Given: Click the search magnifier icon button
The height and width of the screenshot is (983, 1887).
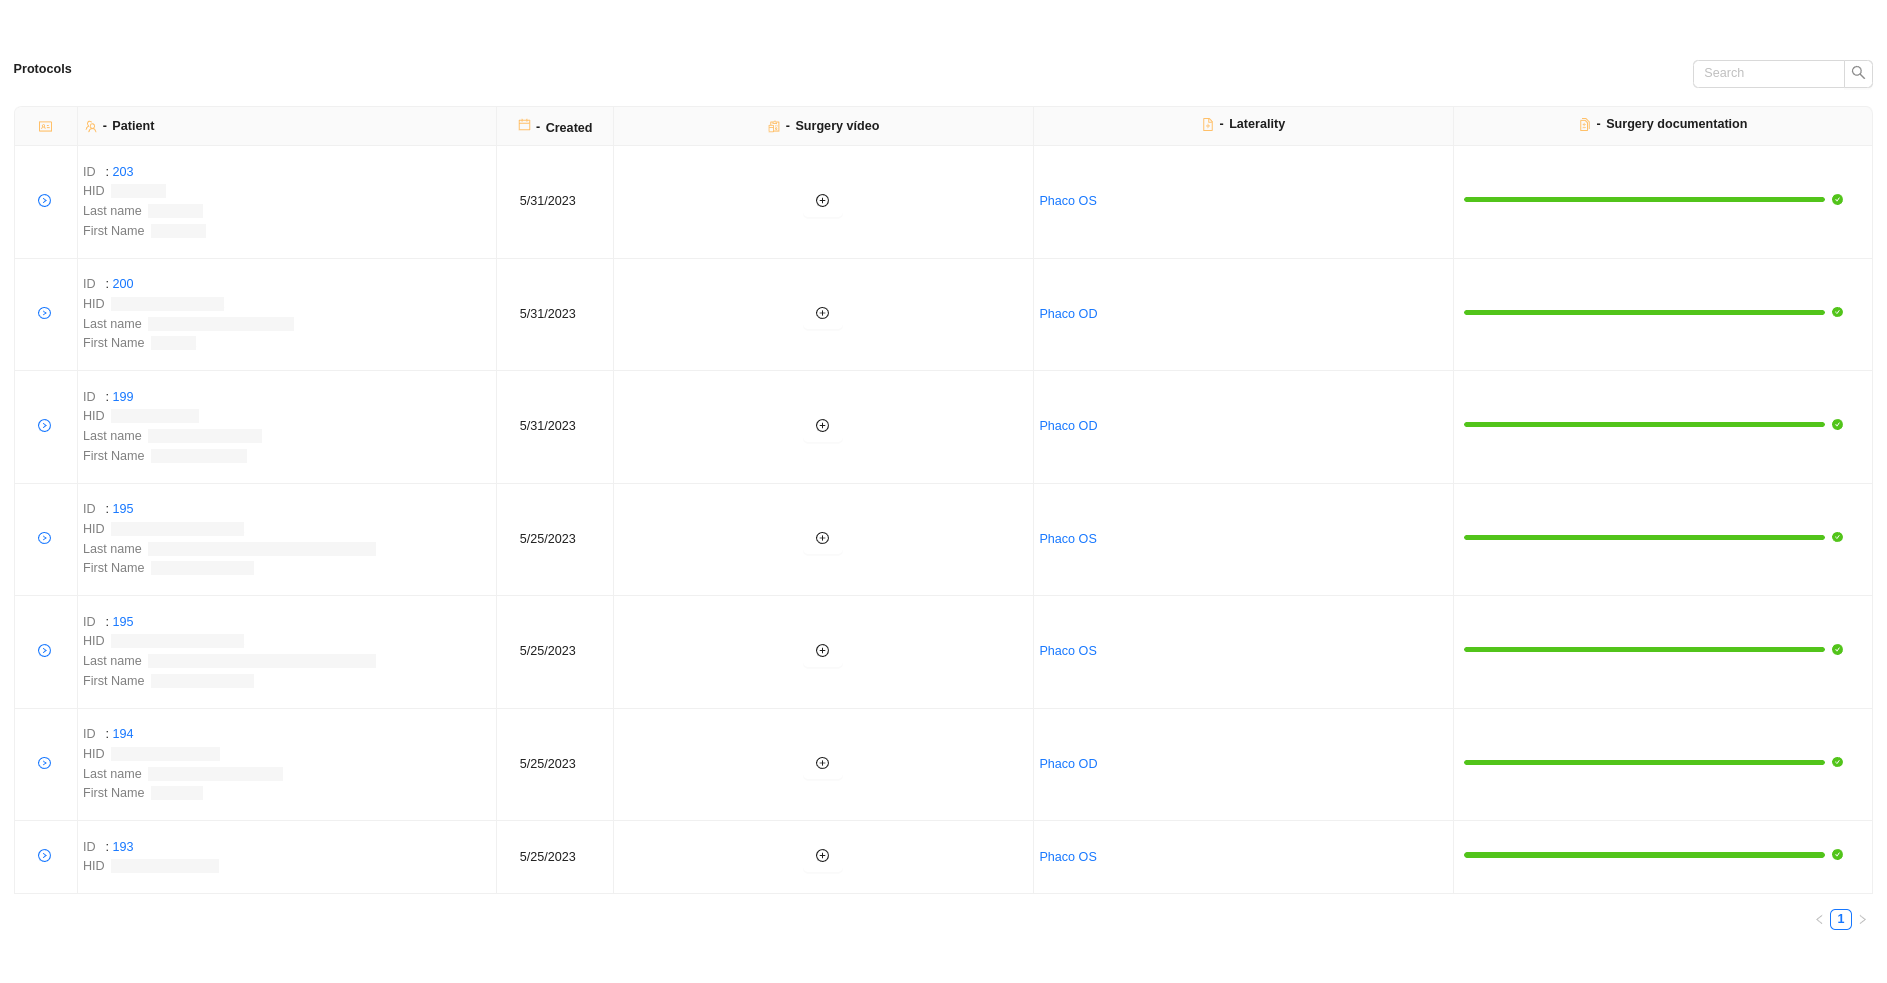Looking at the screenshot, I should [x=1858, y=73].
